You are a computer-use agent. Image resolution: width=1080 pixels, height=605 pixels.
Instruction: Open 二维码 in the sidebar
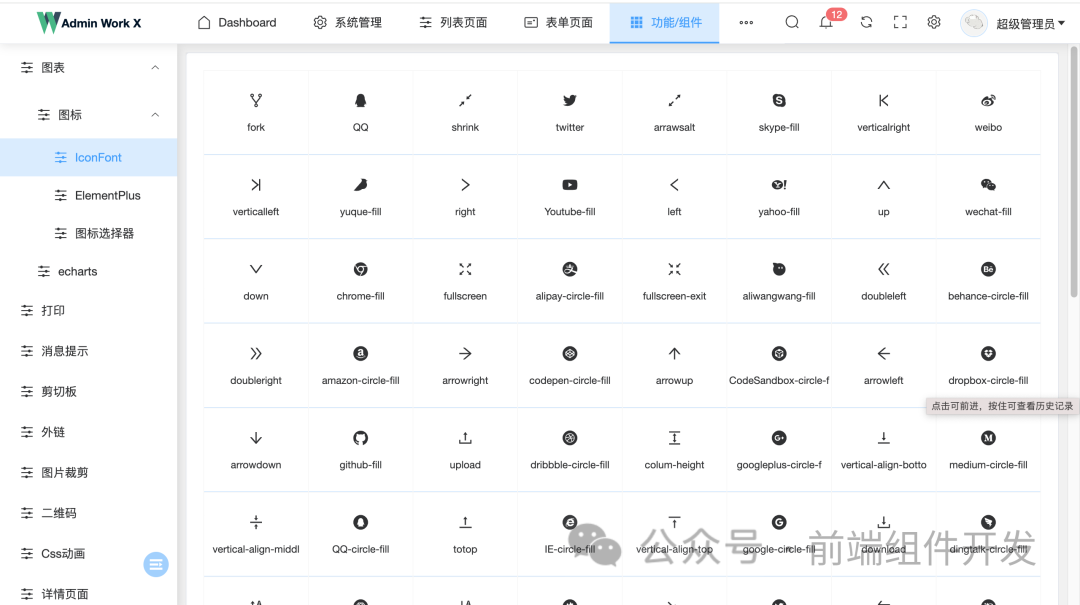88,513
